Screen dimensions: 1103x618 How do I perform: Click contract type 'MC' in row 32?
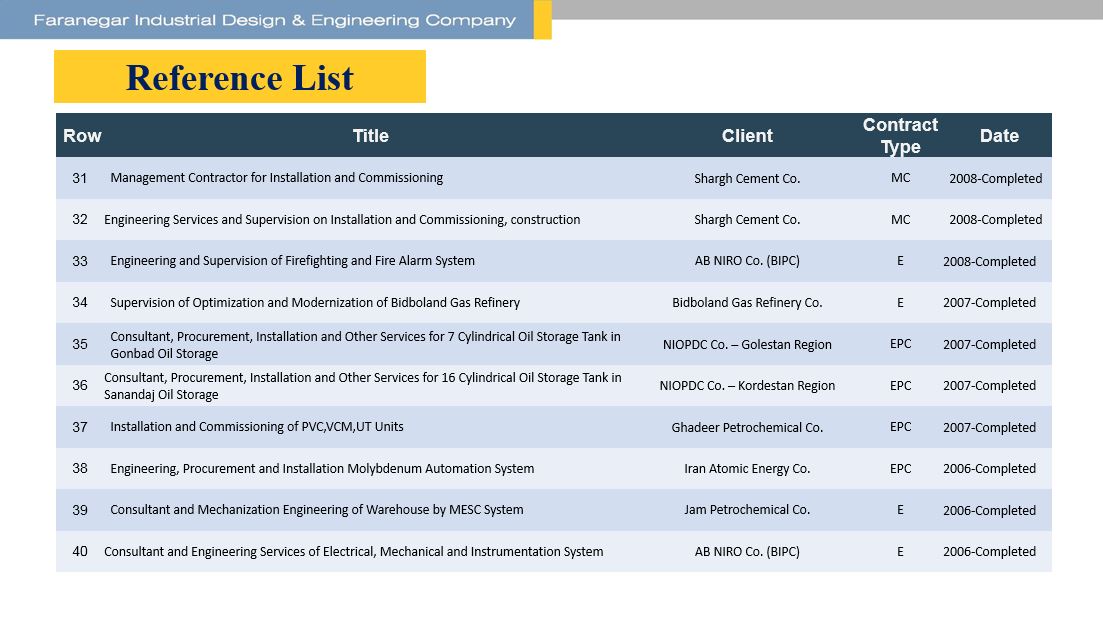pos(900,219)
